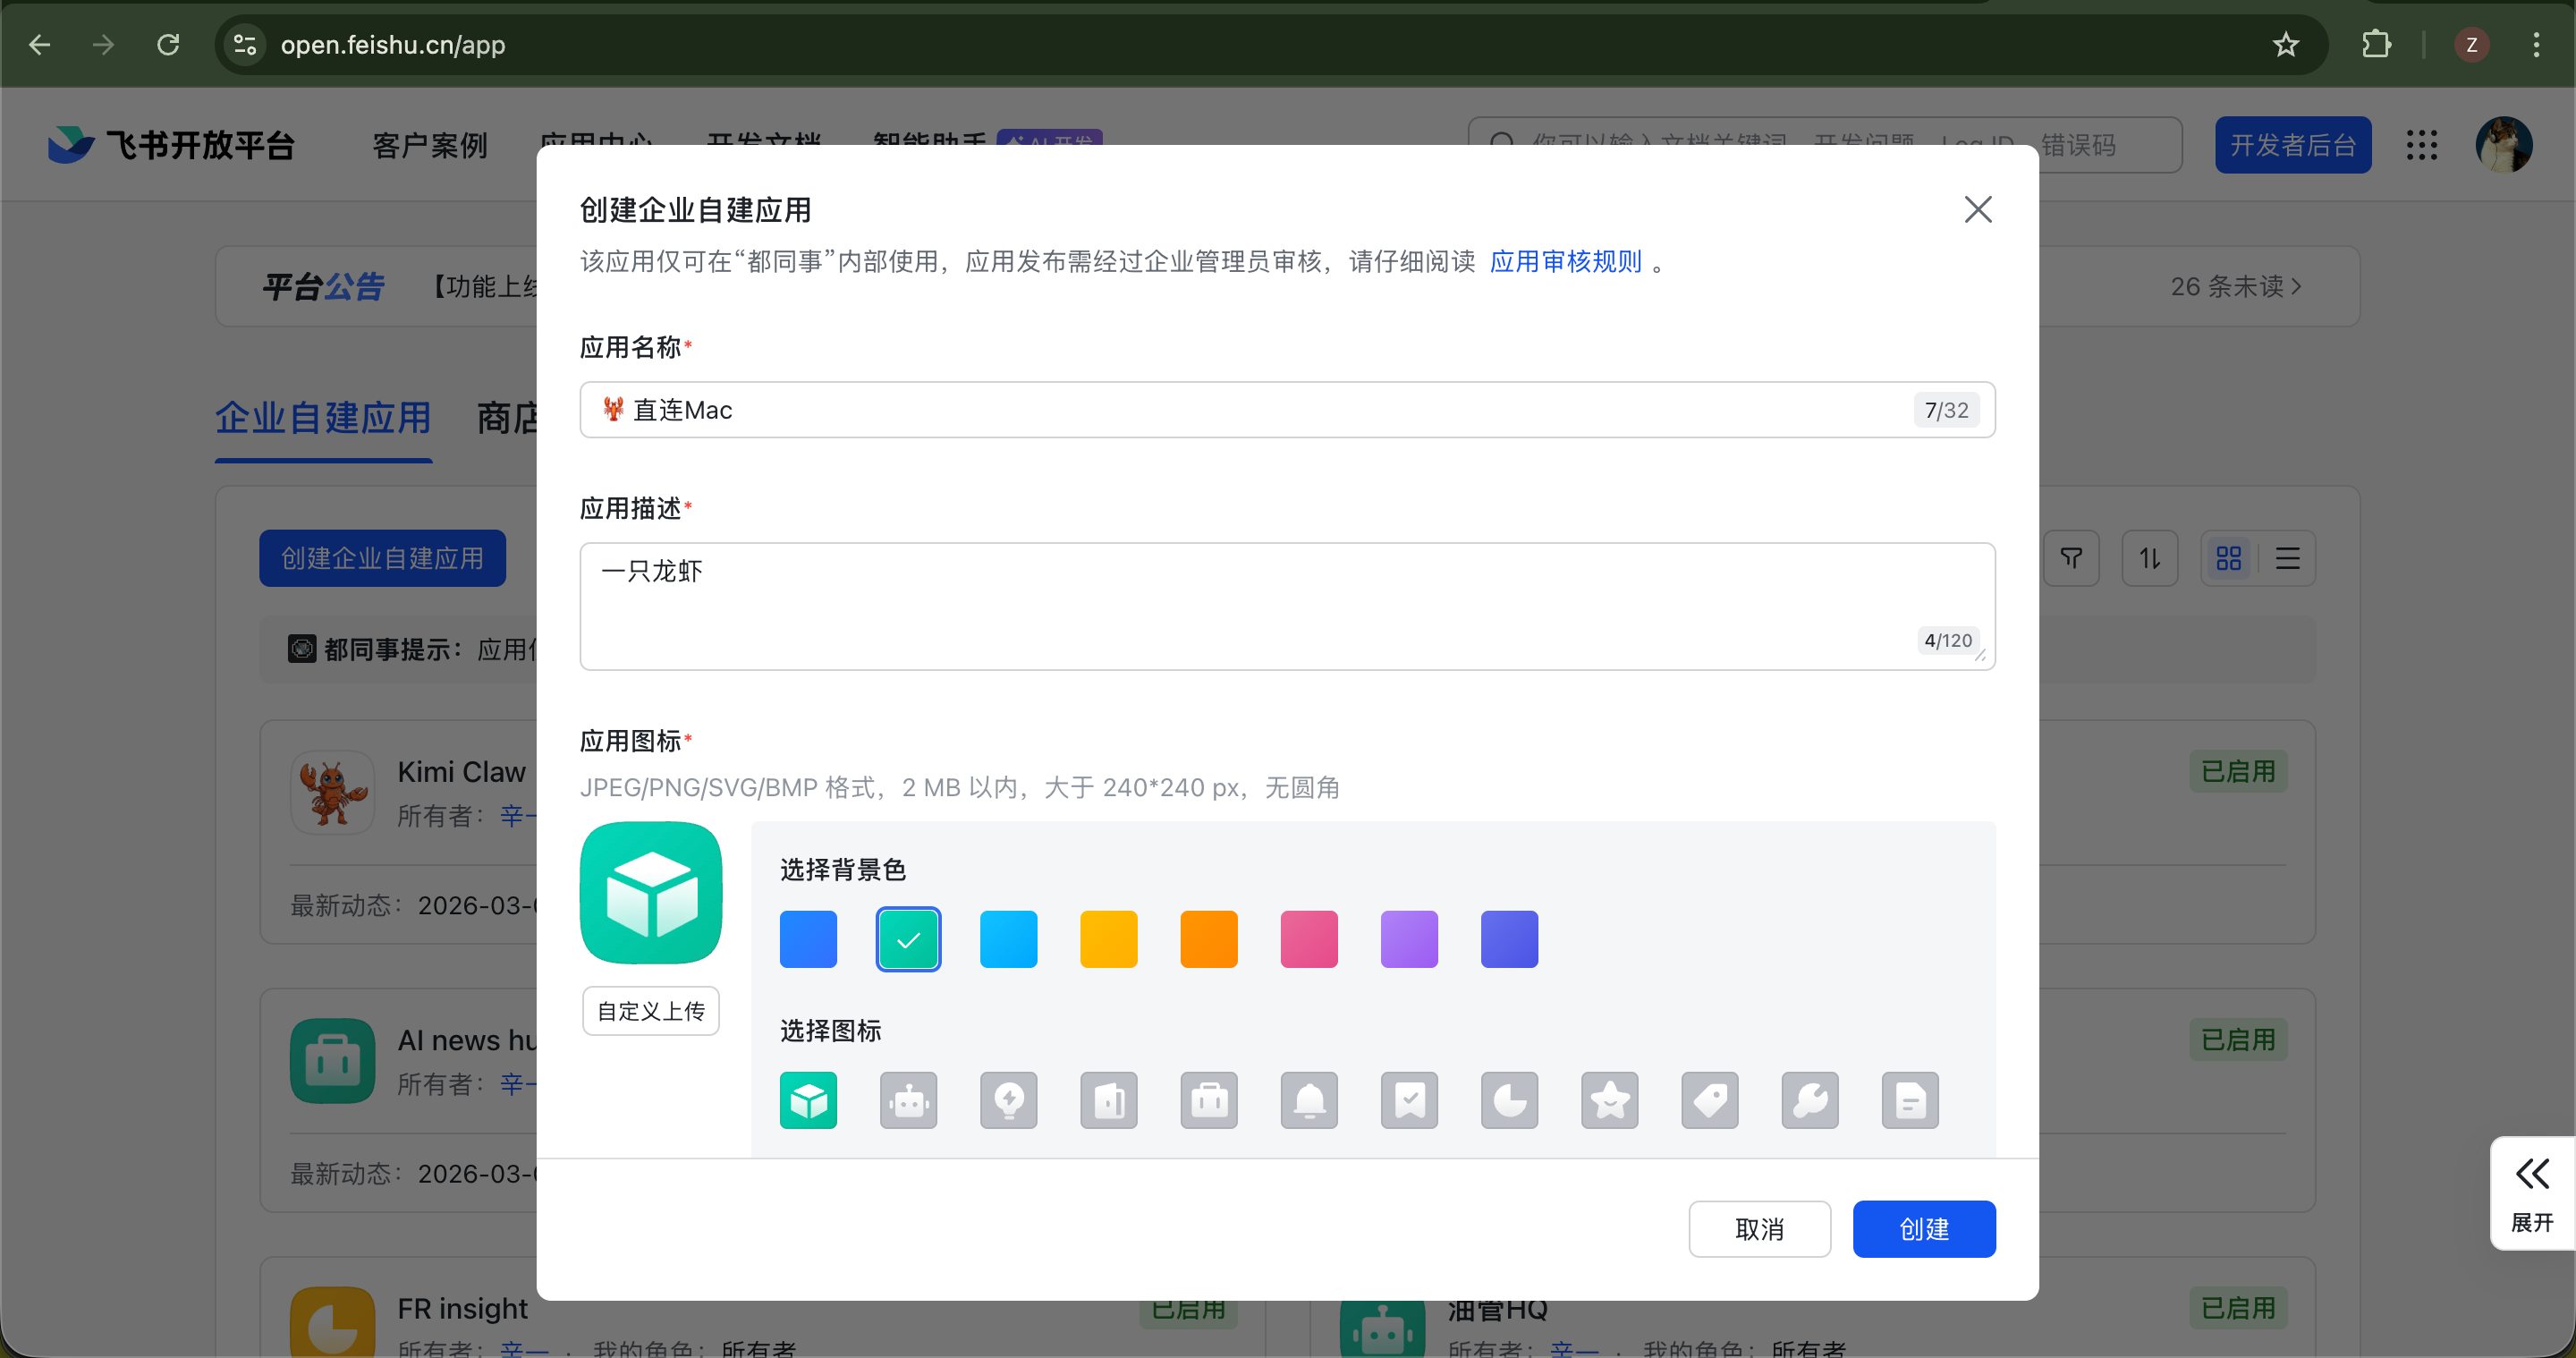This screenshot has height=1358, width=2576.
Task: Select the indigo background color
Action: 1509,939
